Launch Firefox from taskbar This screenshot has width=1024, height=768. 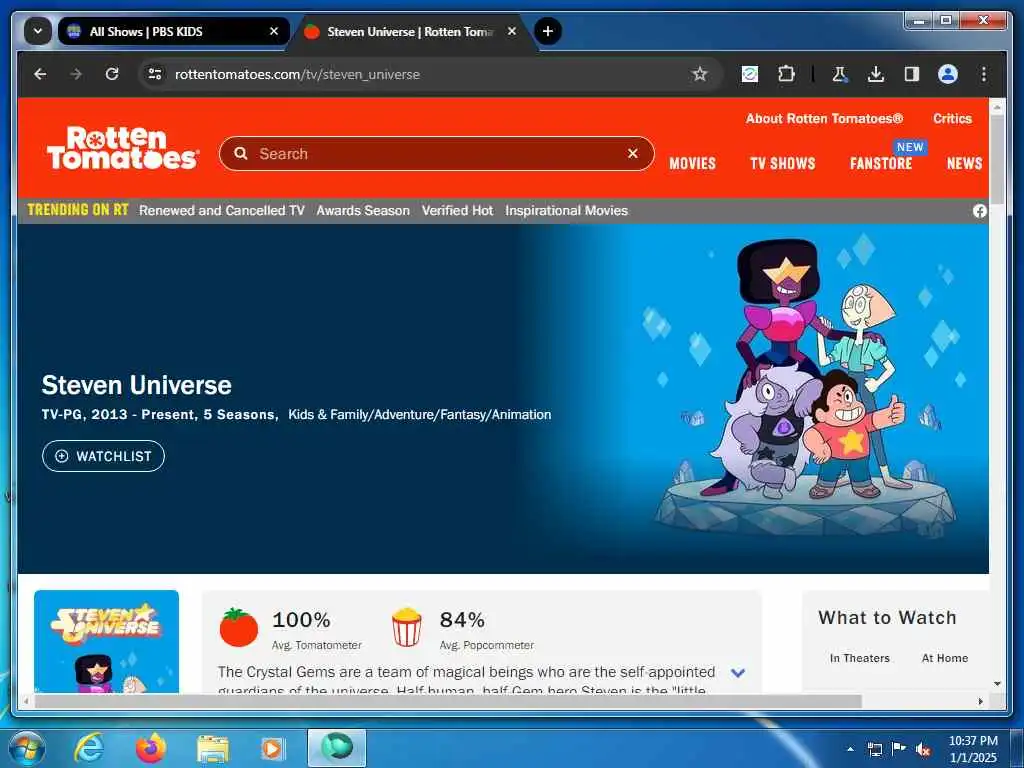click(150, 748)
